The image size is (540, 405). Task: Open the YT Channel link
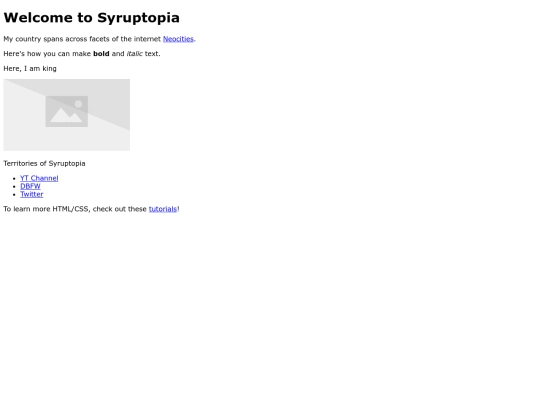point(39,178)
